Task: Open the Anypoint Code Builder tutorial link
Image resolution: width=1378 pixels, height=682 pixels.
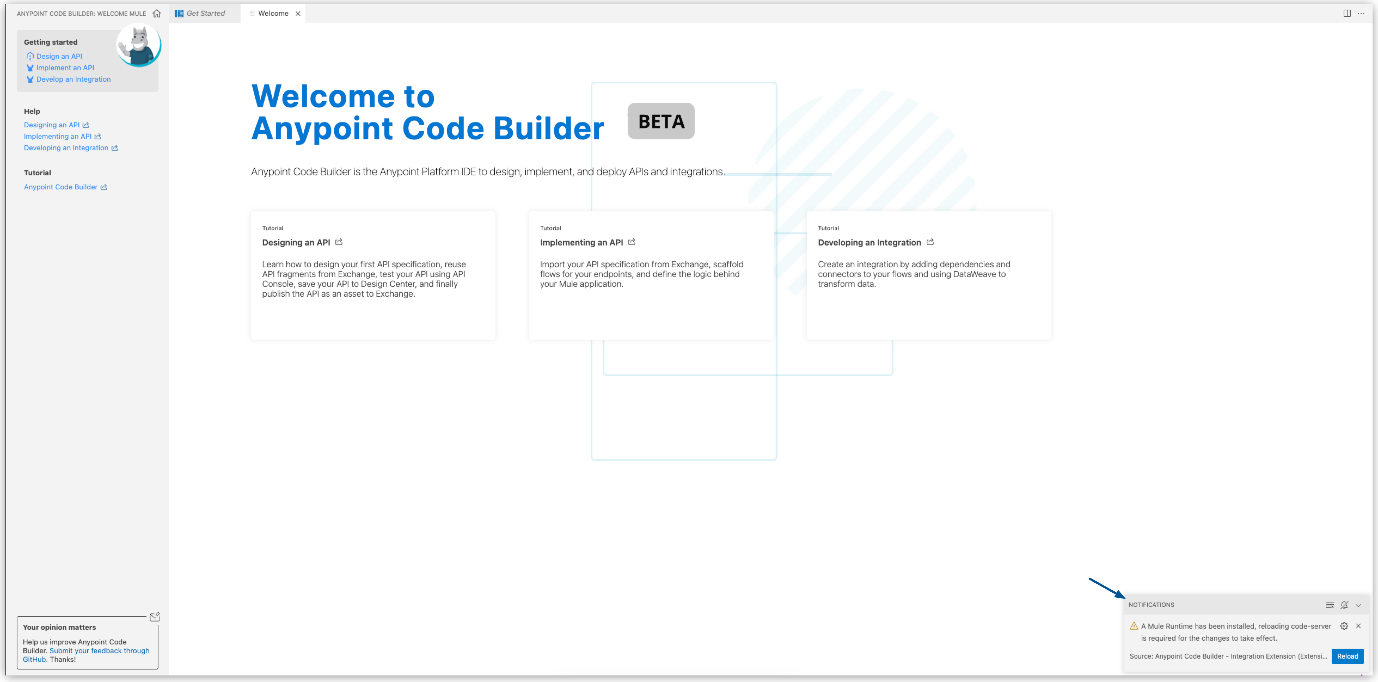Action: [x=61, y=187]
